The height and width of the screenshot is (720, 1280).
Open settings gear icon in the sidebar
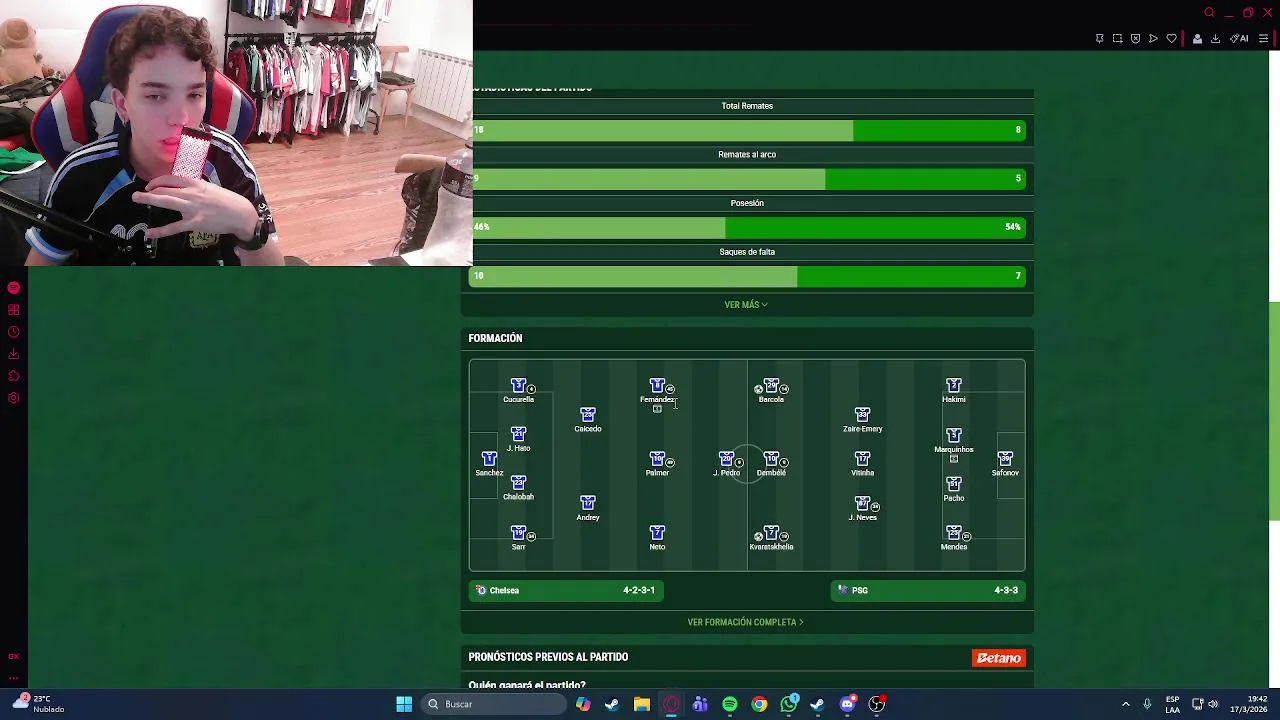pos(14,398)
